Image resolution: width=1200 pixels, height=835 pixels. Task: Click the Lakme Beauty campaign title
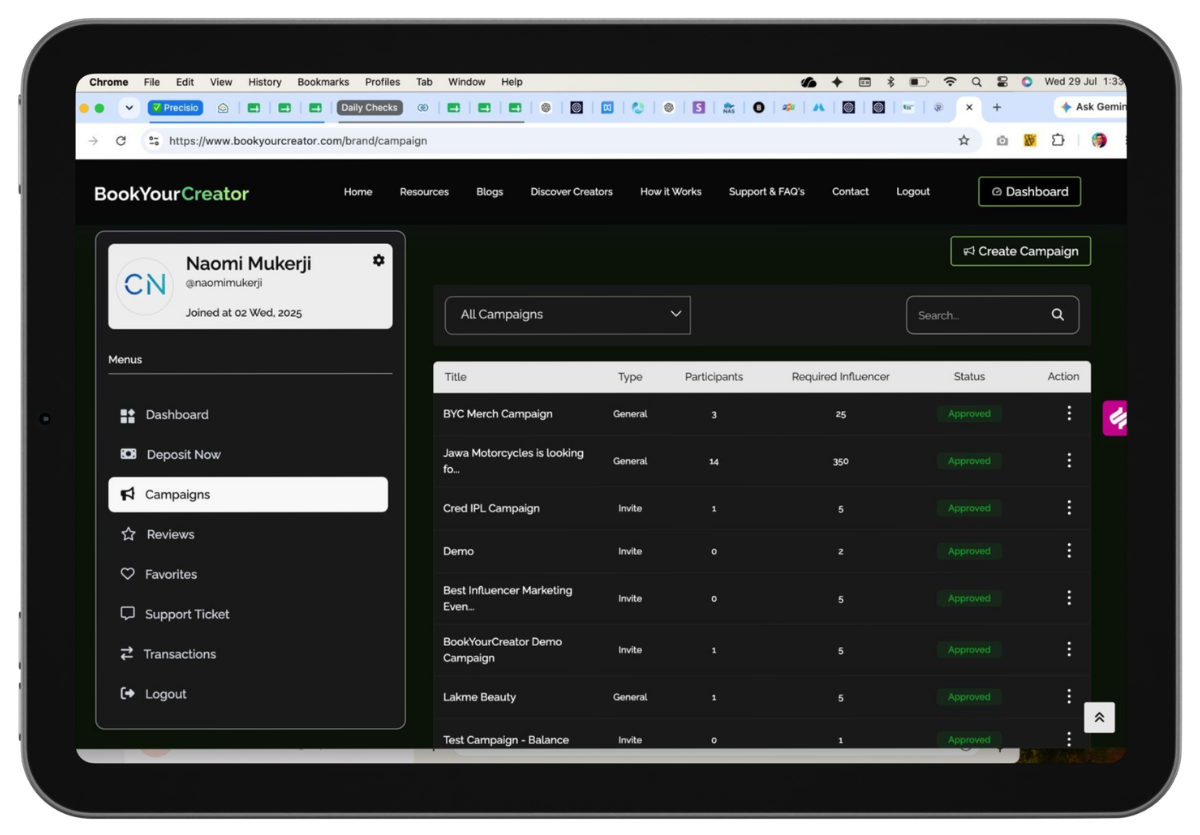pyautogui.click(x=480, y=697)
